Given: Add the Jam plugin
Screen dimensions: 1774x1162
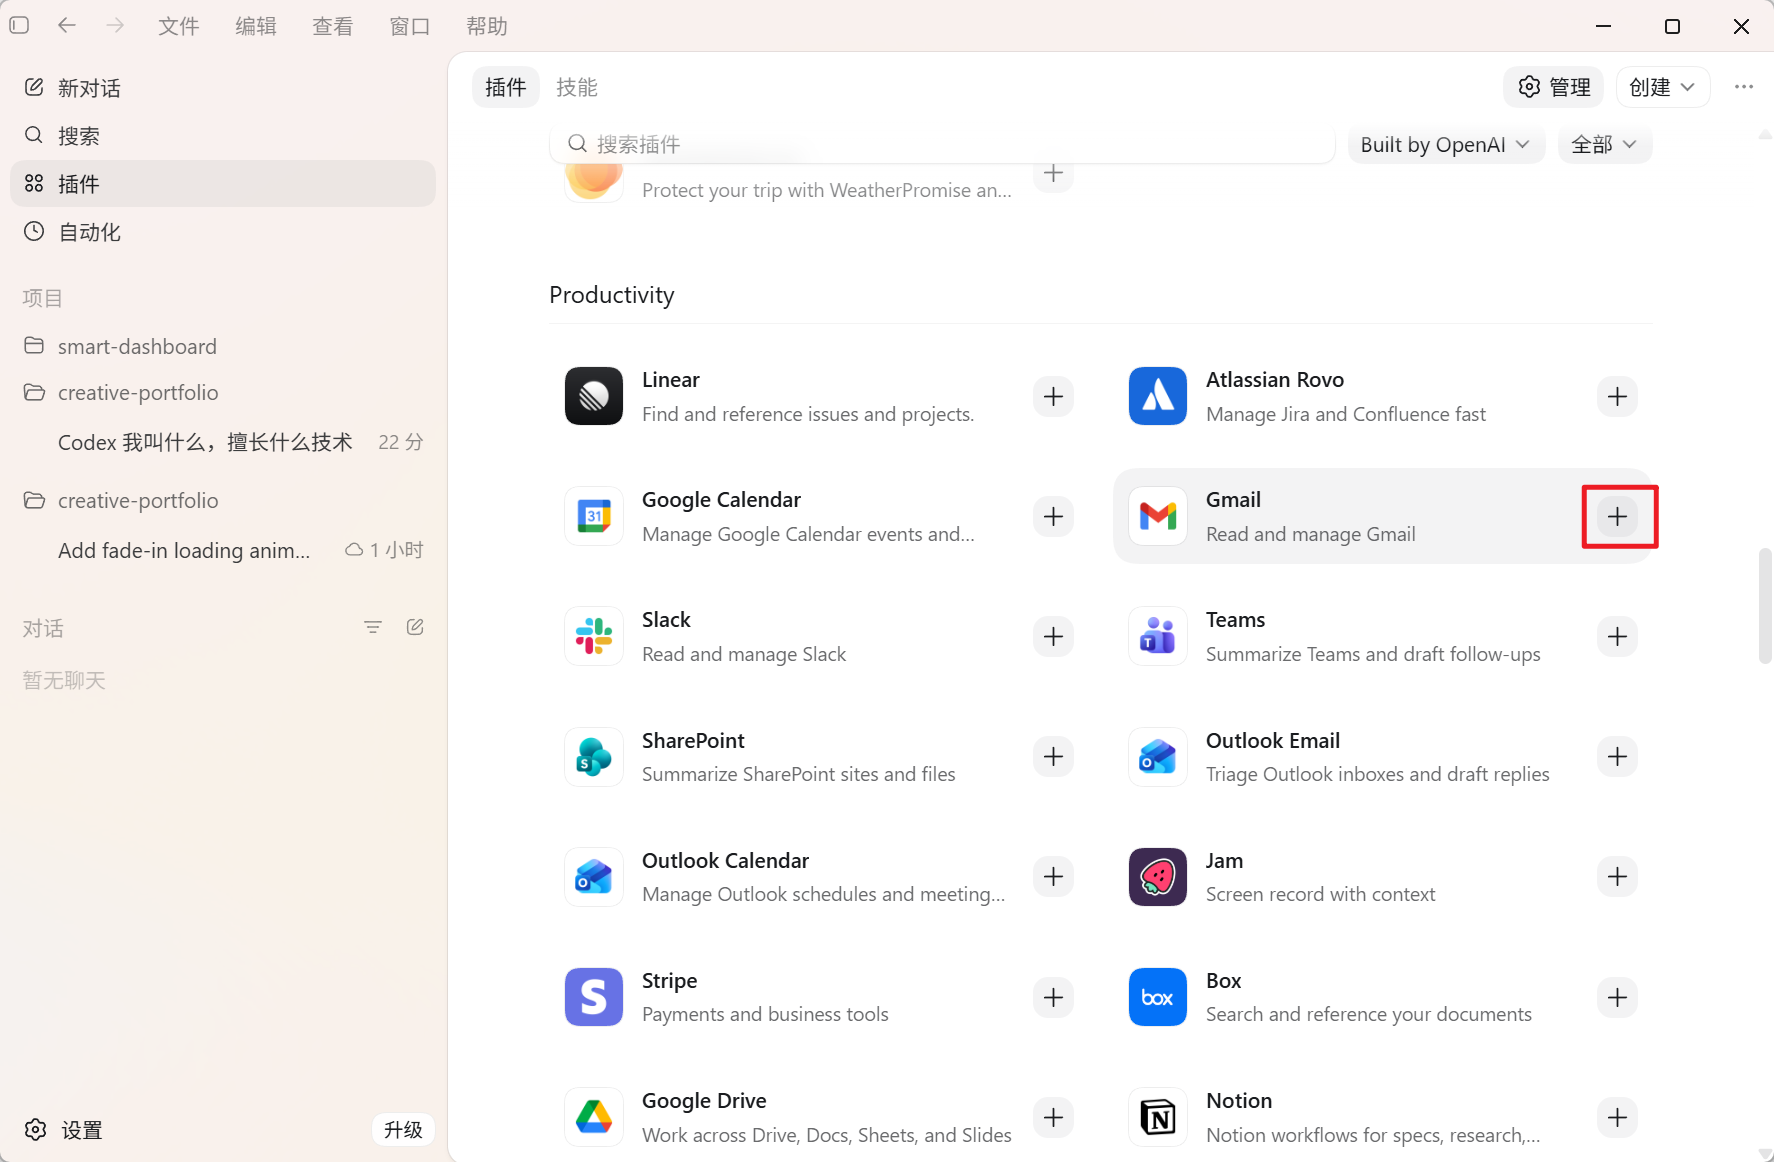Looking at the screenshot, I should [1617, 877].
